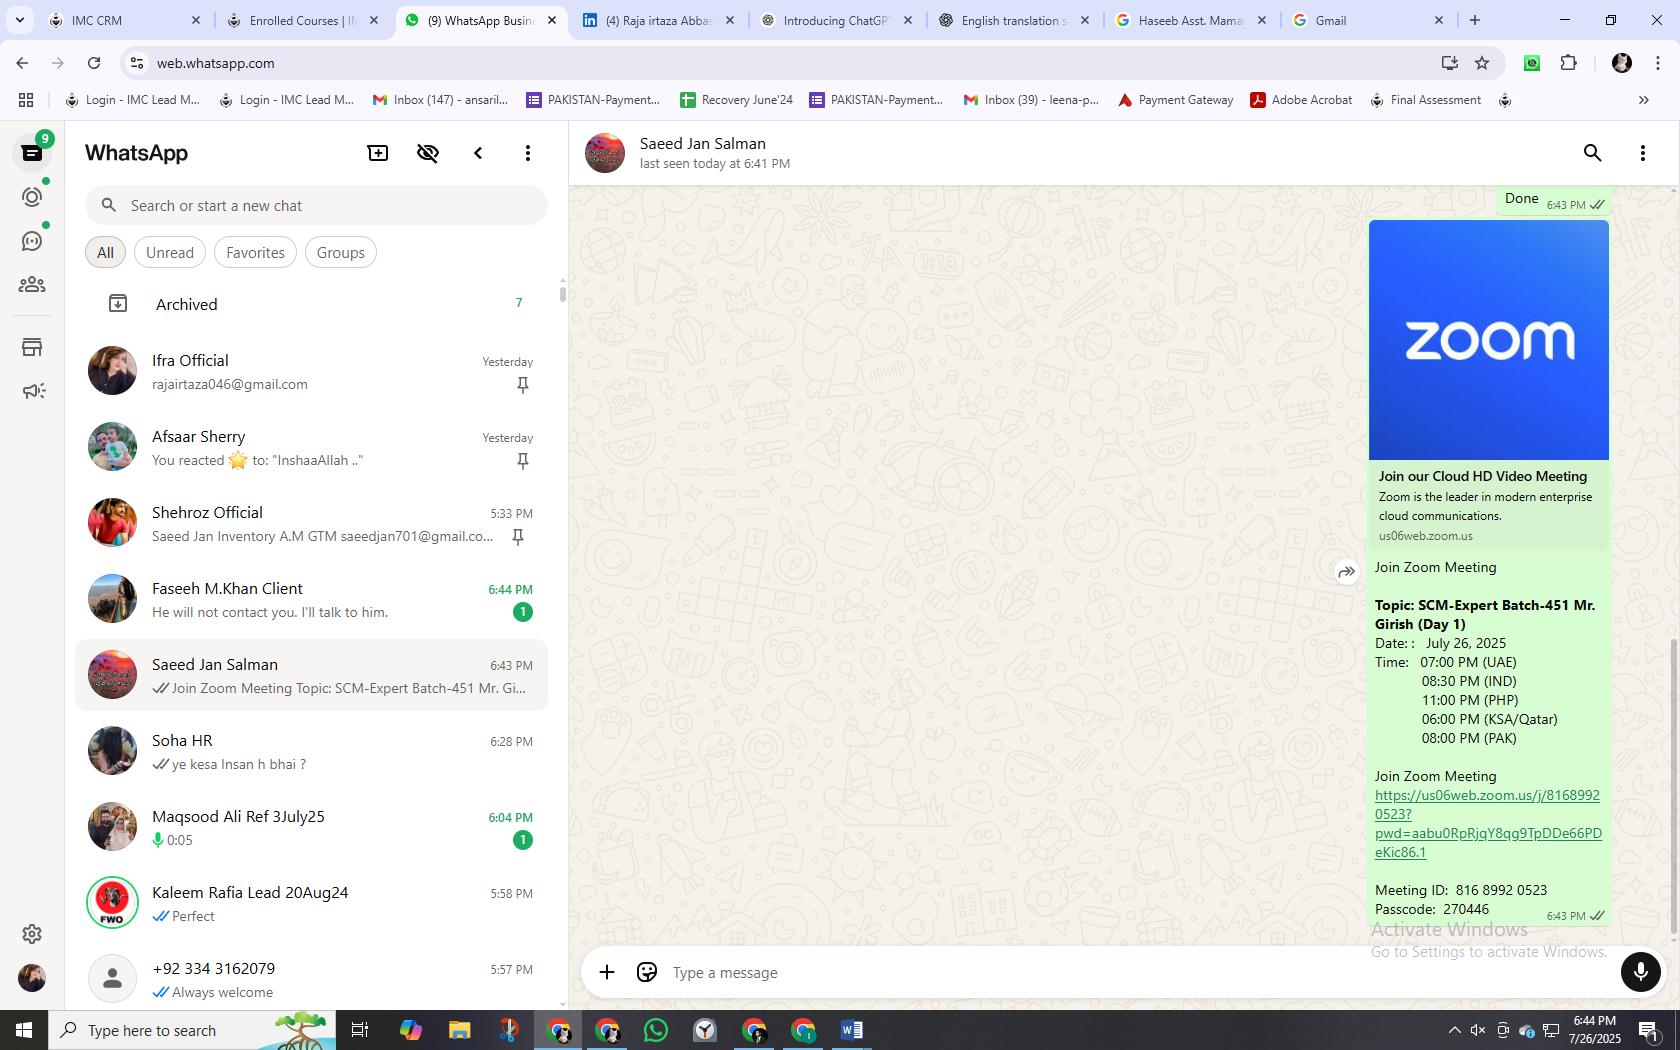Show hidden system tray icons
The width and height of the screenshot is (1680, 1050).
[x=1454, y=1030]
